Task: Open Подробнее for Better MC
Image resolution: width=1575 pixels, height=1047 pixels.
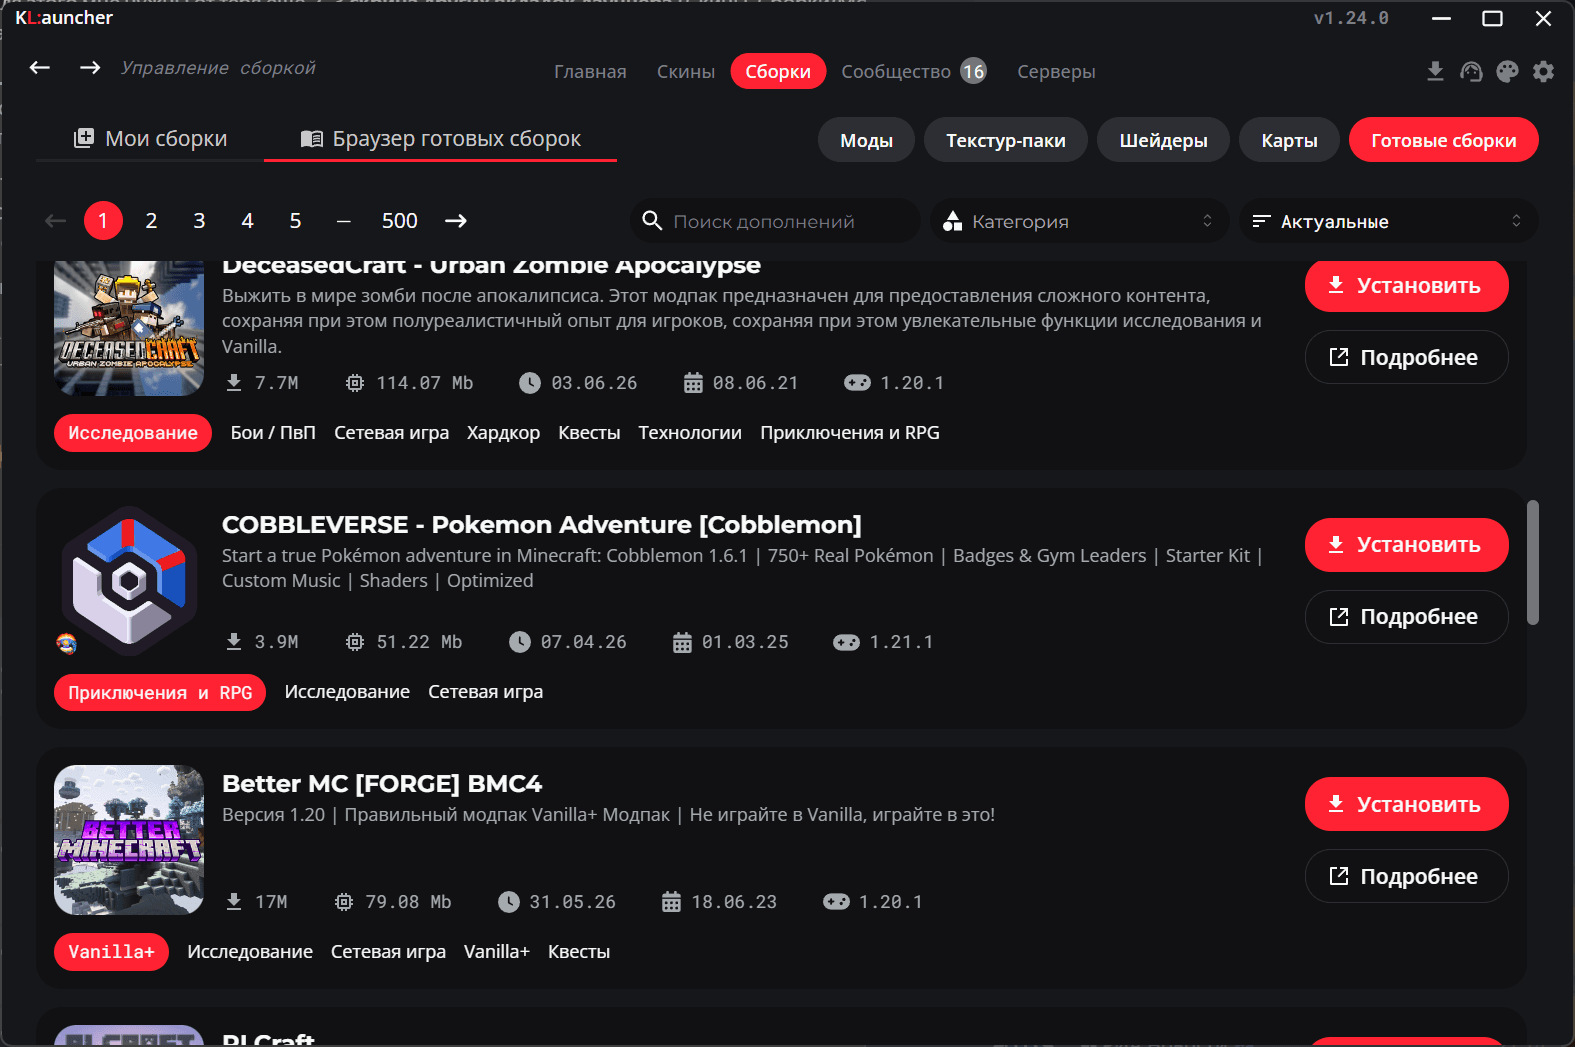Action: 1406,876
